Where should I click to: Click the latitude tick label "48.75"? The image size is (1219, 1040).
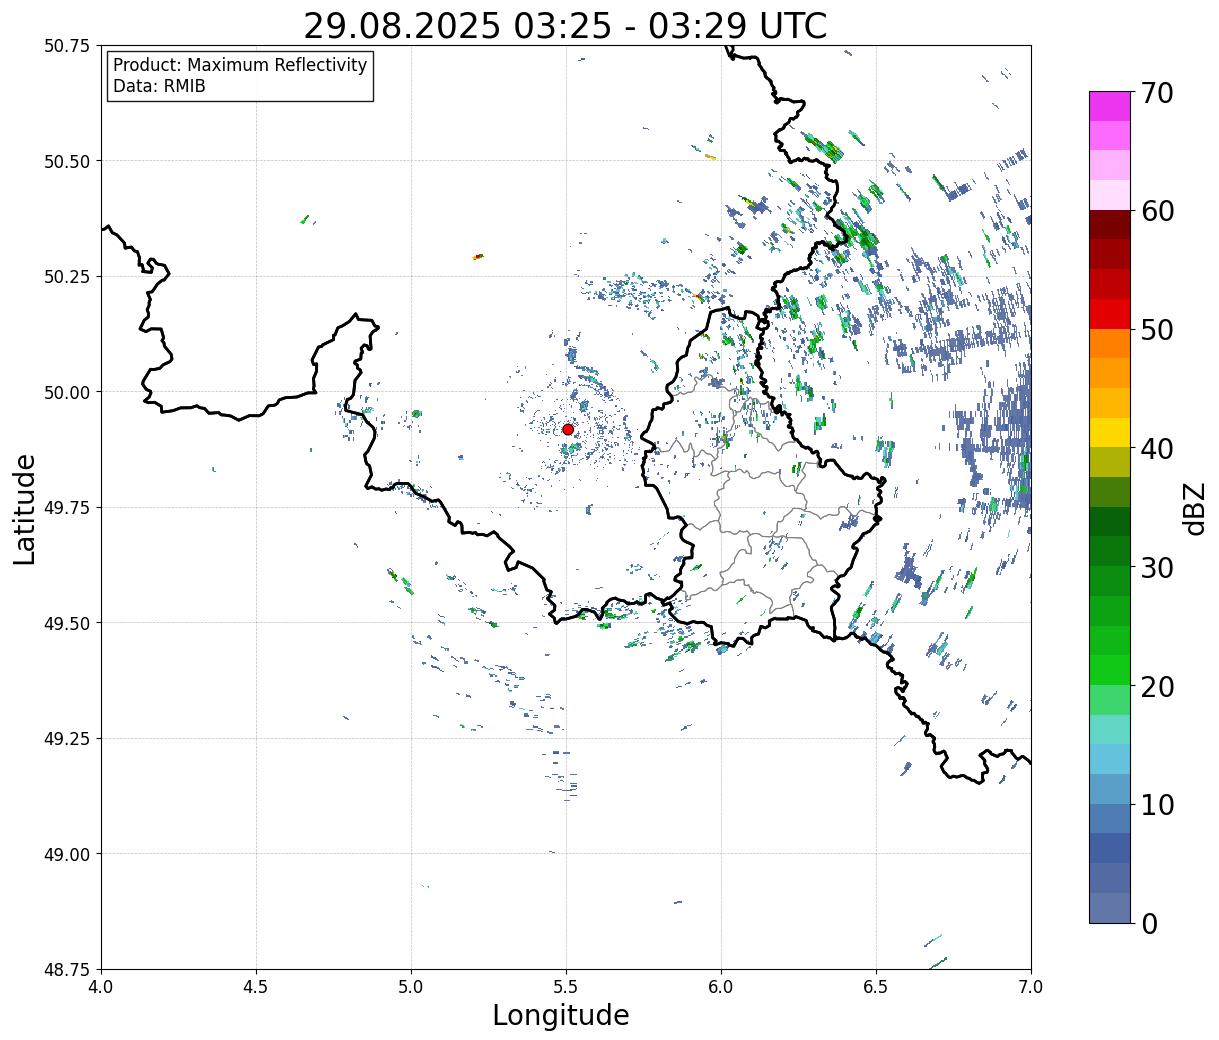(x=67, y=969)
